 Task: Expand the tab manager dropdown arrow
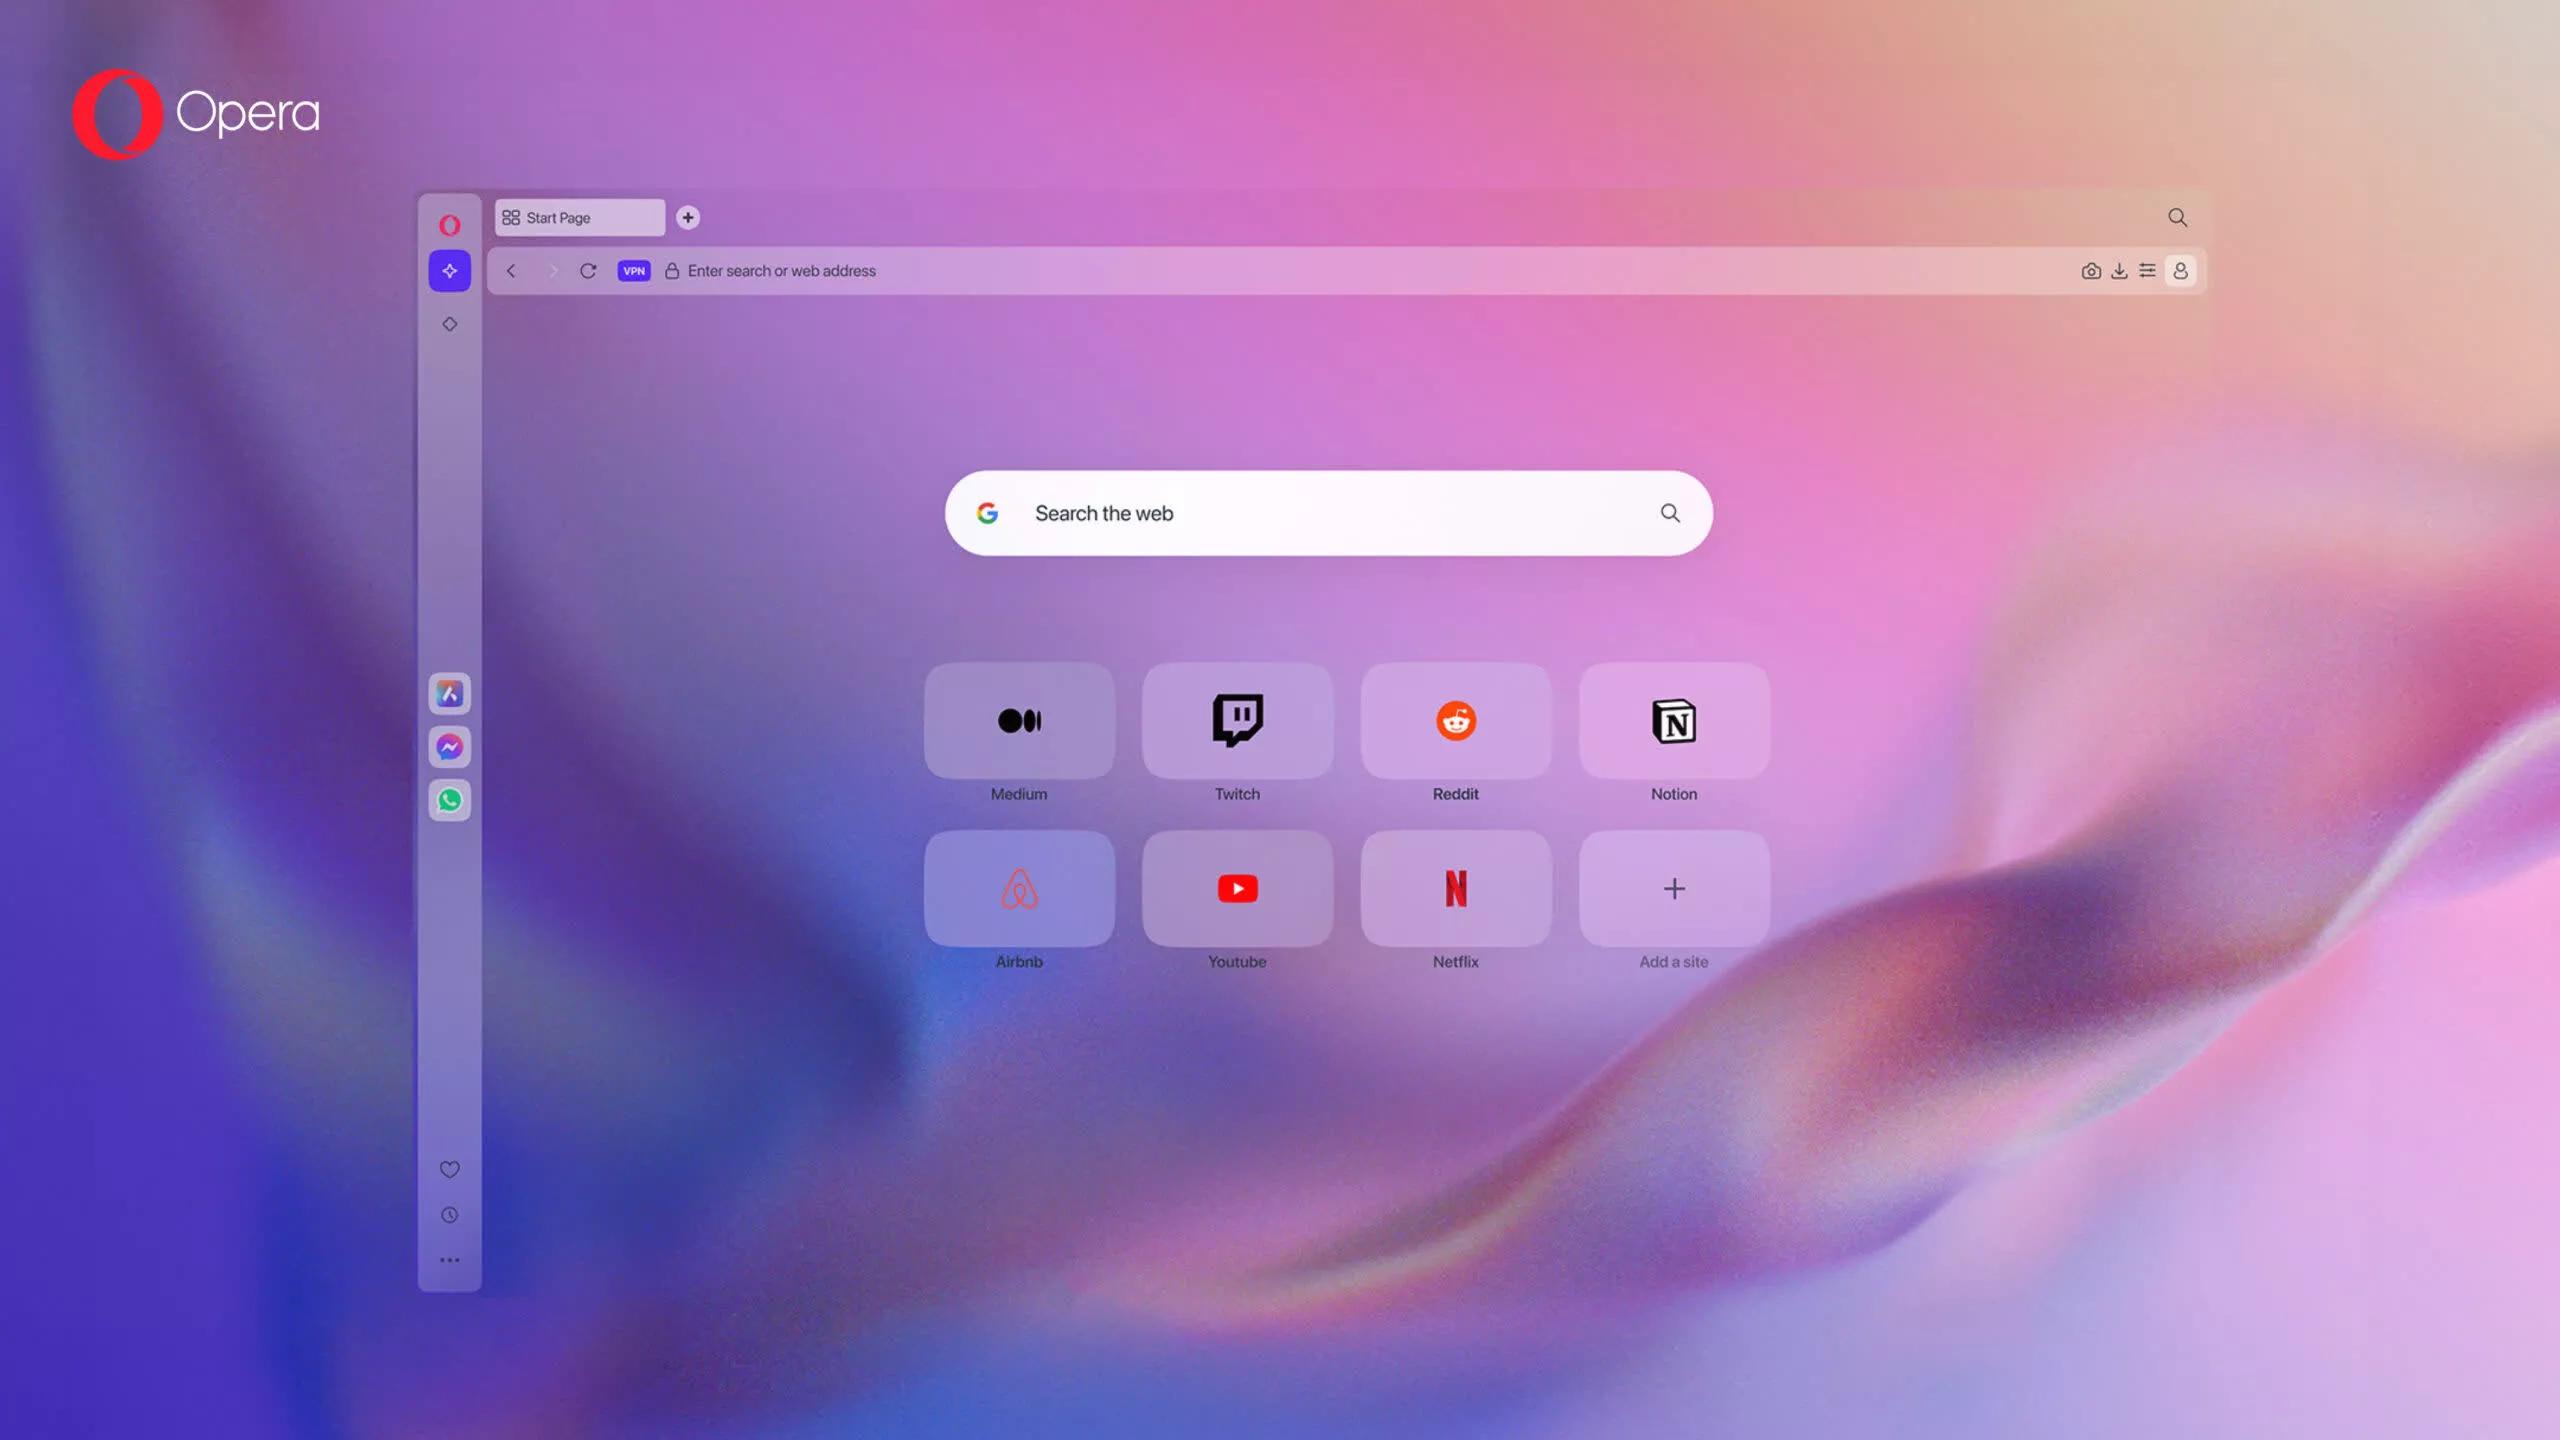pyautogui.click(x=2177, y=216)
